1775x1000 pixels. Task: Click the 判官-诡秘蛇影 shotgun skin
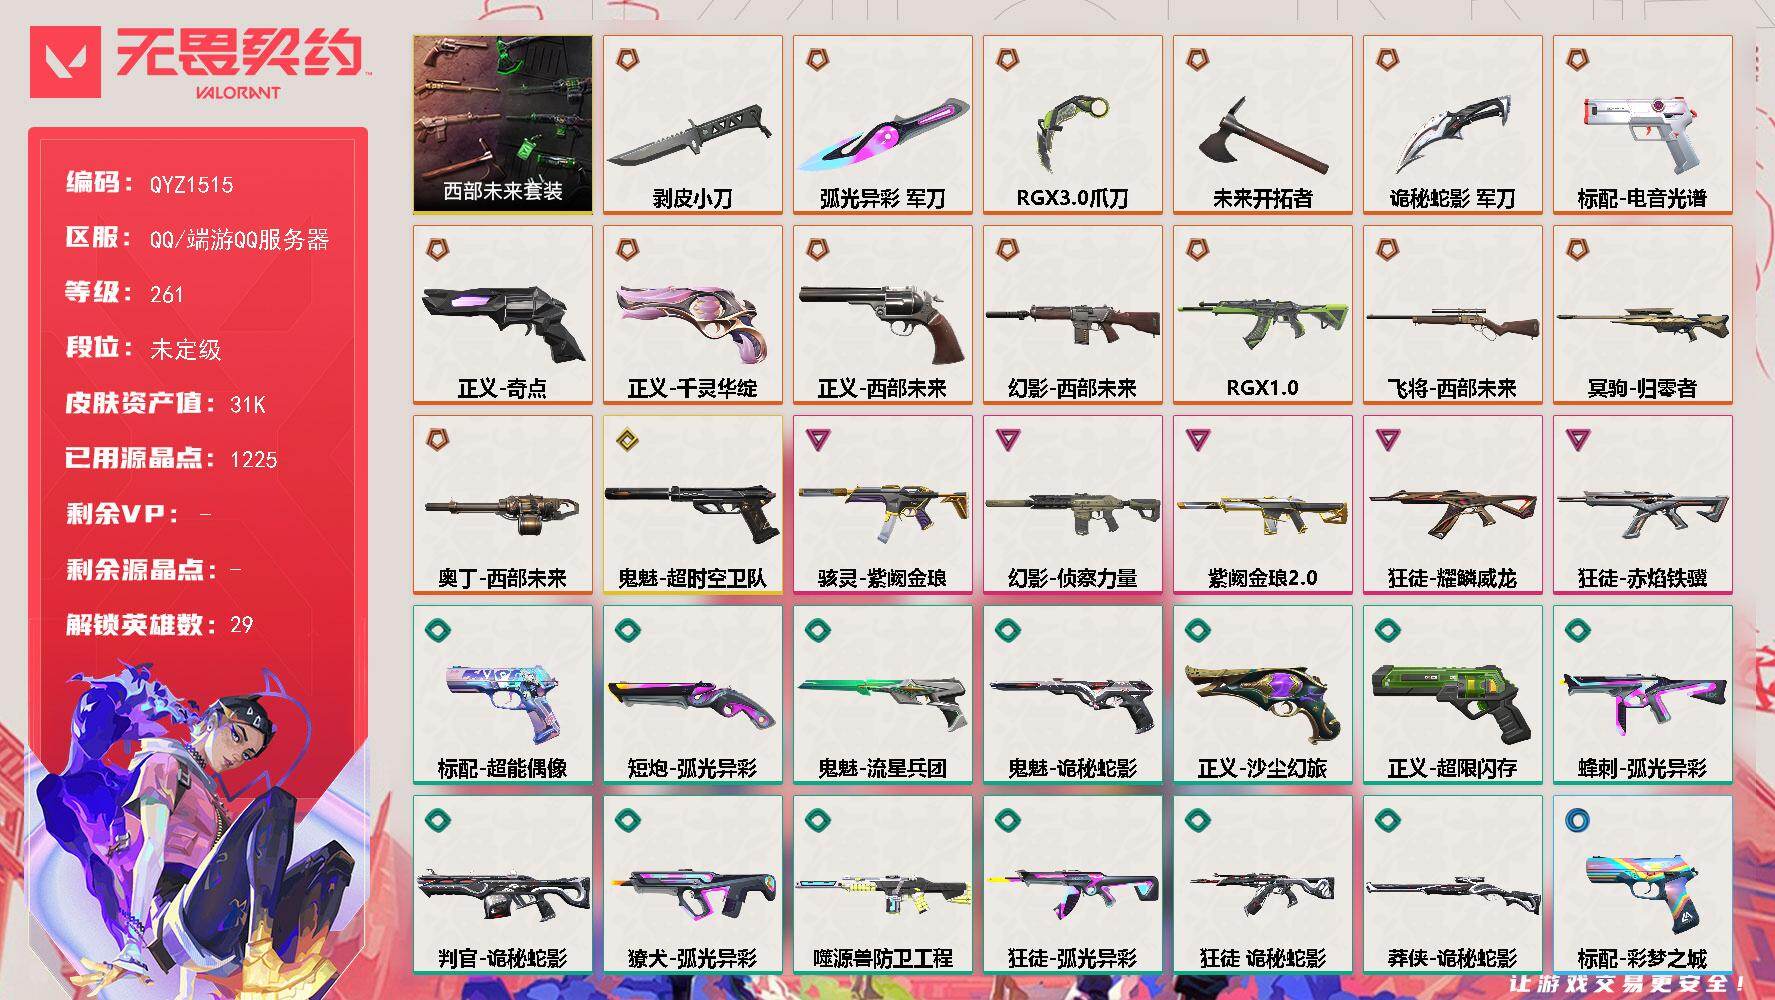[x=503, y=885]
